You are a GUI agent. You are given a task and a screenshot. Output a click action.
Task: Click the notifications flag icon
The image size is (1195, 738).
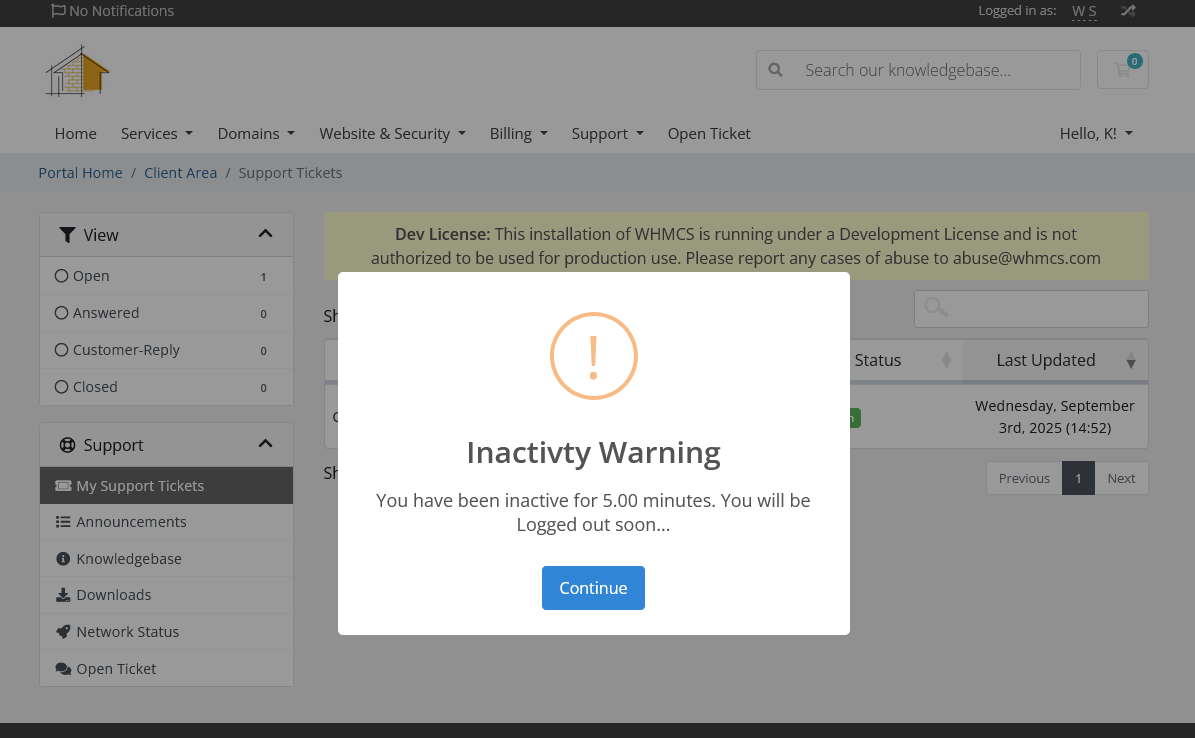(x=58, y=11)
